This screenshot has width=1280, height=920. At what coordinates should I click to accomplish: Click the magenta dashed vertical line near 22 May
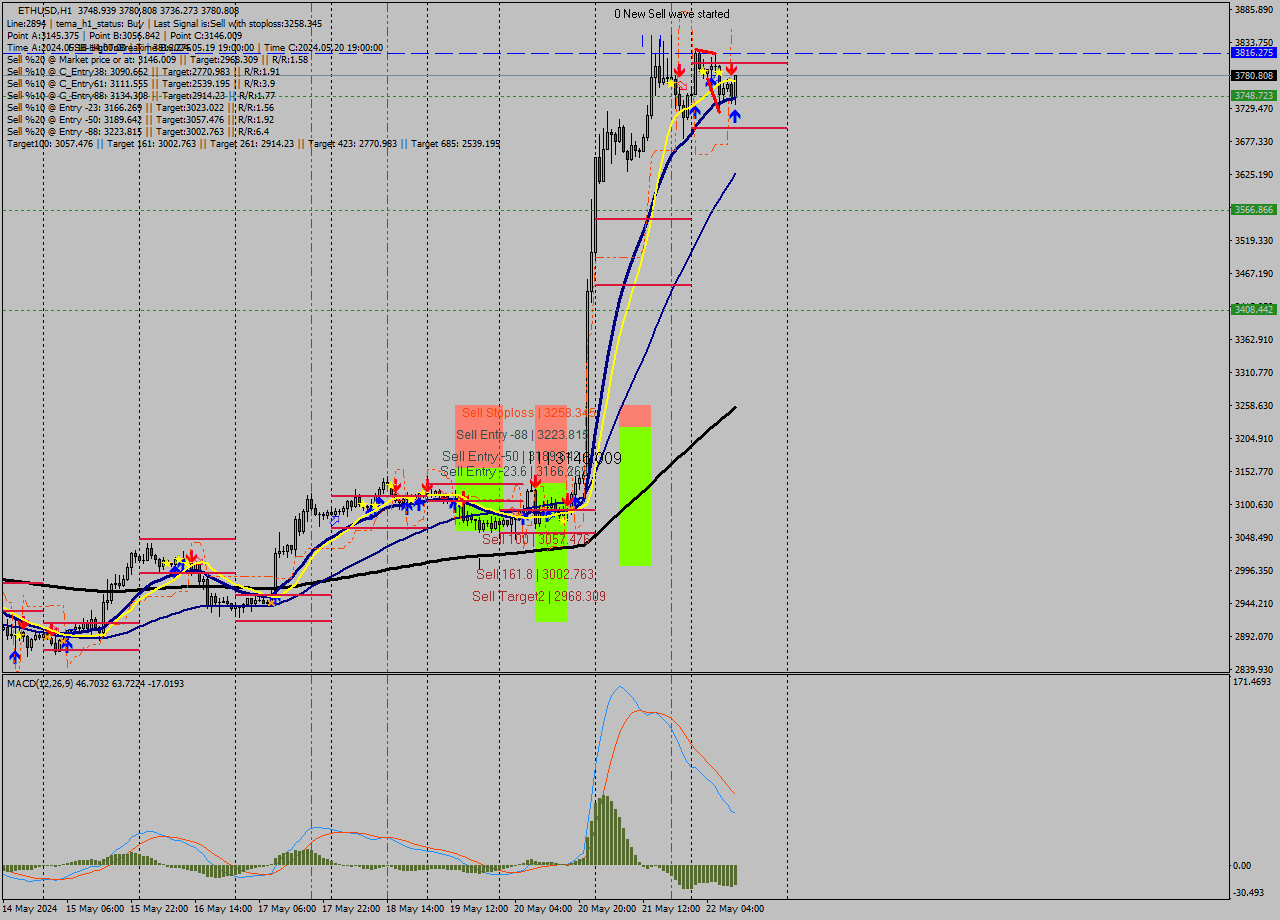(671, 300)
